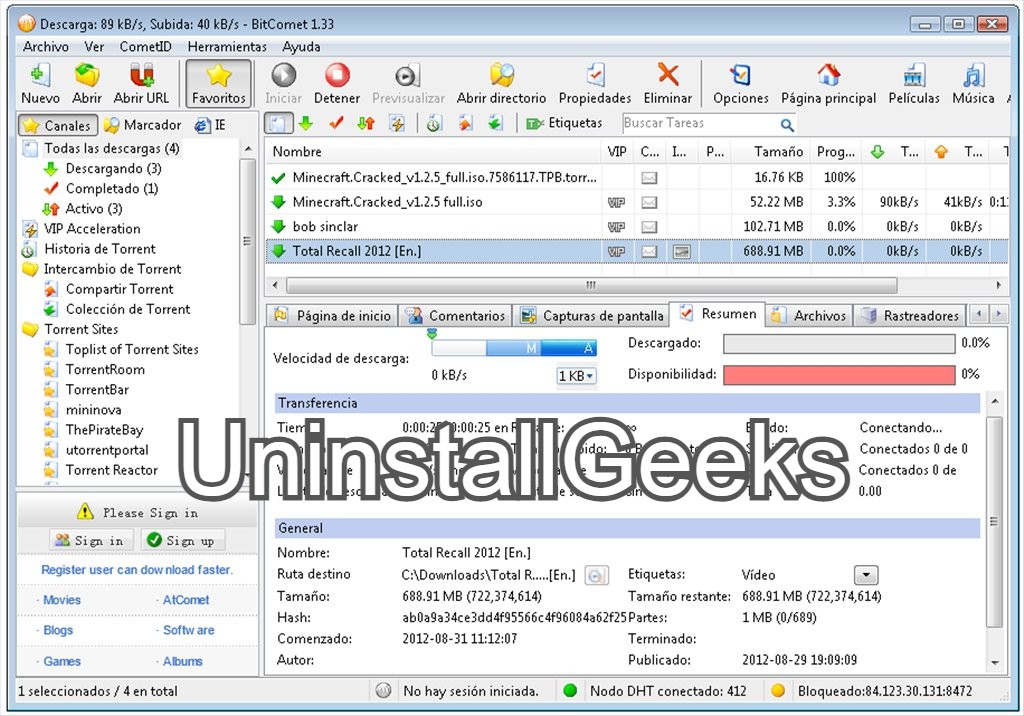Screen dimensions: 1024x716
Task: Open the Ayuda menu
Action: (x=301, y=46)
